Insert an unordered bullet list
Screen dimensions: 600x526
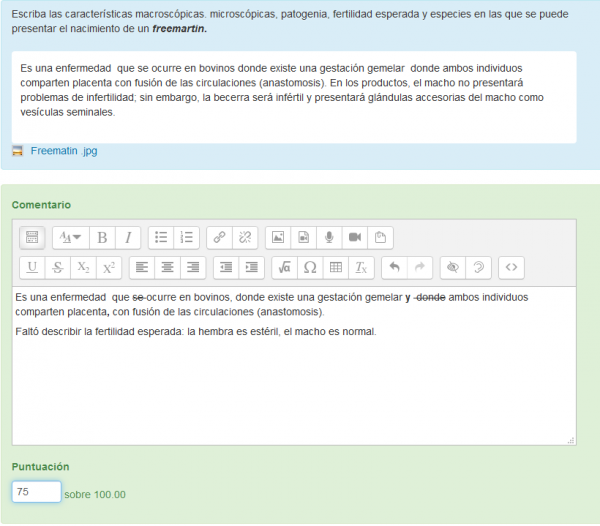[x=161, y=238]
